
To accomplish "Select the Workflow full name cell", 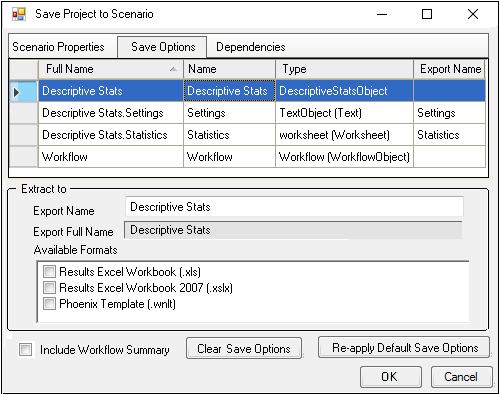I will tap(111, 157).
